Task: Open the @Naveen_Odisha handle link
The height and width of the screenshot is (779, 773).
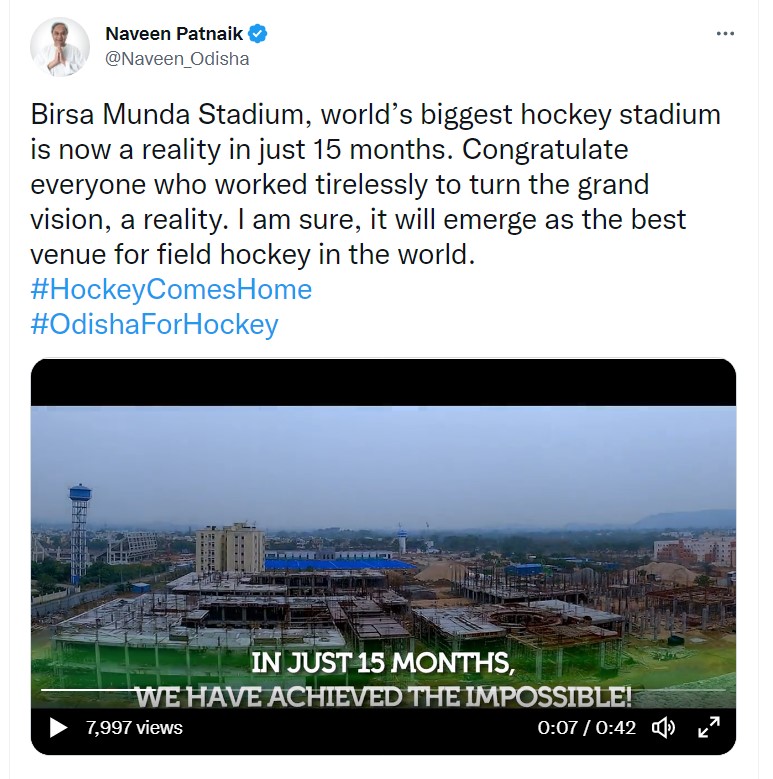Action: coord(177,59)
